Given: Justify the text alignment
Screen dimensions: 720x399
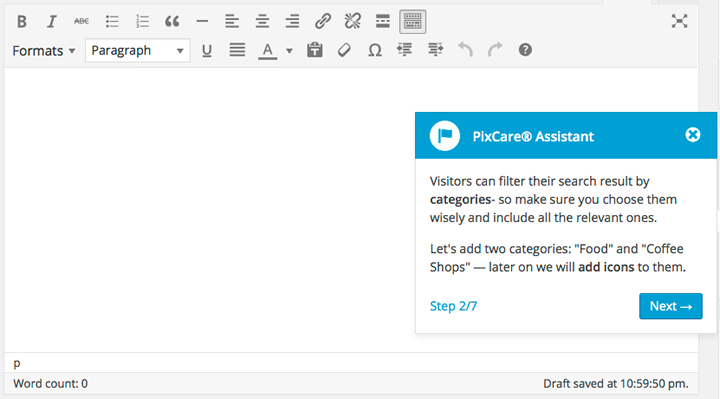Looking at the screenshot, I should [237, 50].
